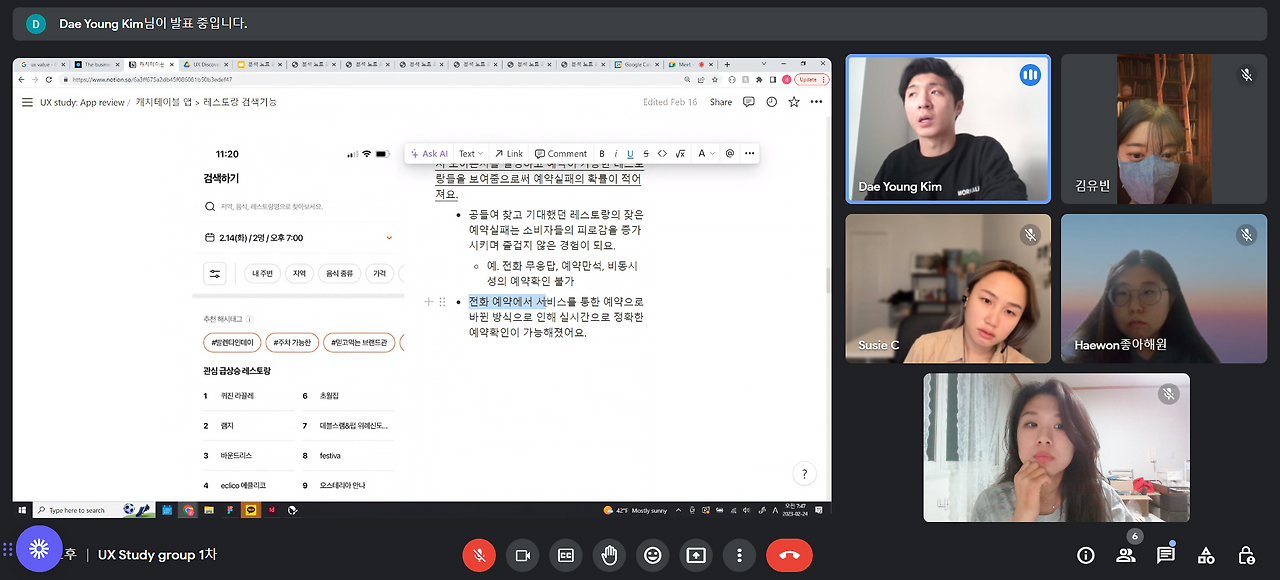Switch to the UX Discovery browser tab
Viewport: 1280px width, 580px height.
click(206, 64)
